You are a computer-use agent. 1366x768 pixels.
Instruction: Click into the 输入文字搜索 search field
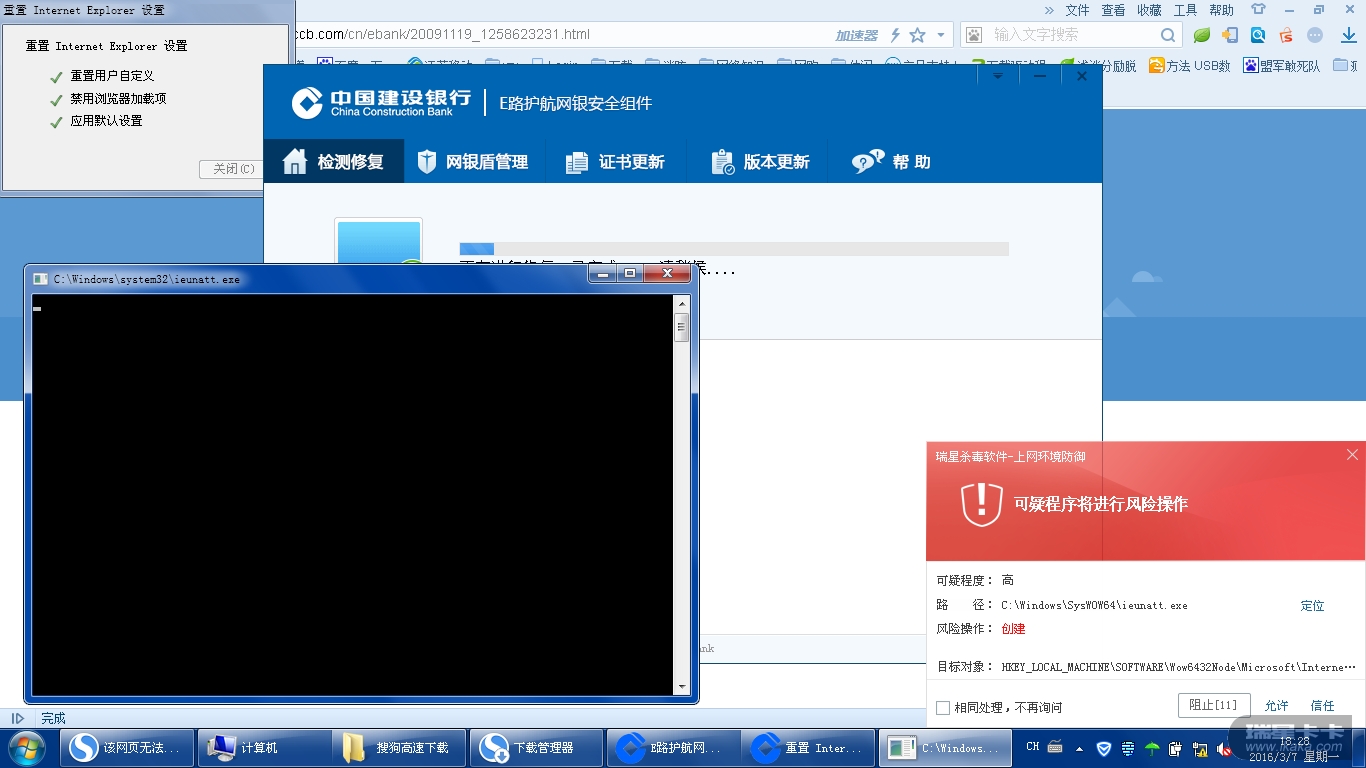click(1072, 35)
